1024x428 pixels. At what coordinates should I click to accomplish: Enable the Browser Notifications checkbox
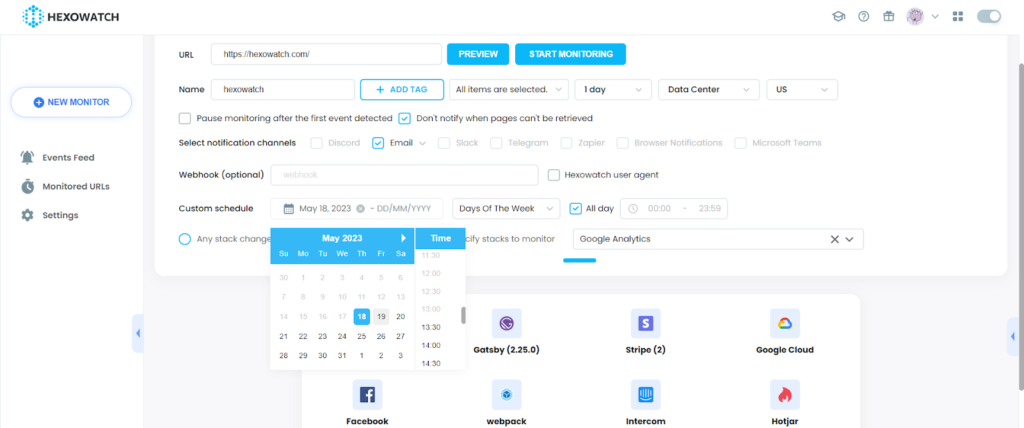click(623, 142)
